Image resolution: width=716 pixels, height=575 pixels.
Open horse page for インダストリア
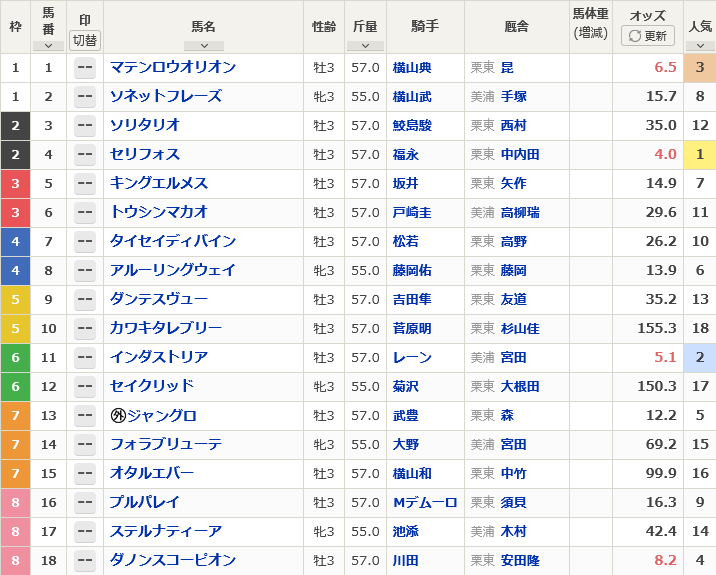159,357
